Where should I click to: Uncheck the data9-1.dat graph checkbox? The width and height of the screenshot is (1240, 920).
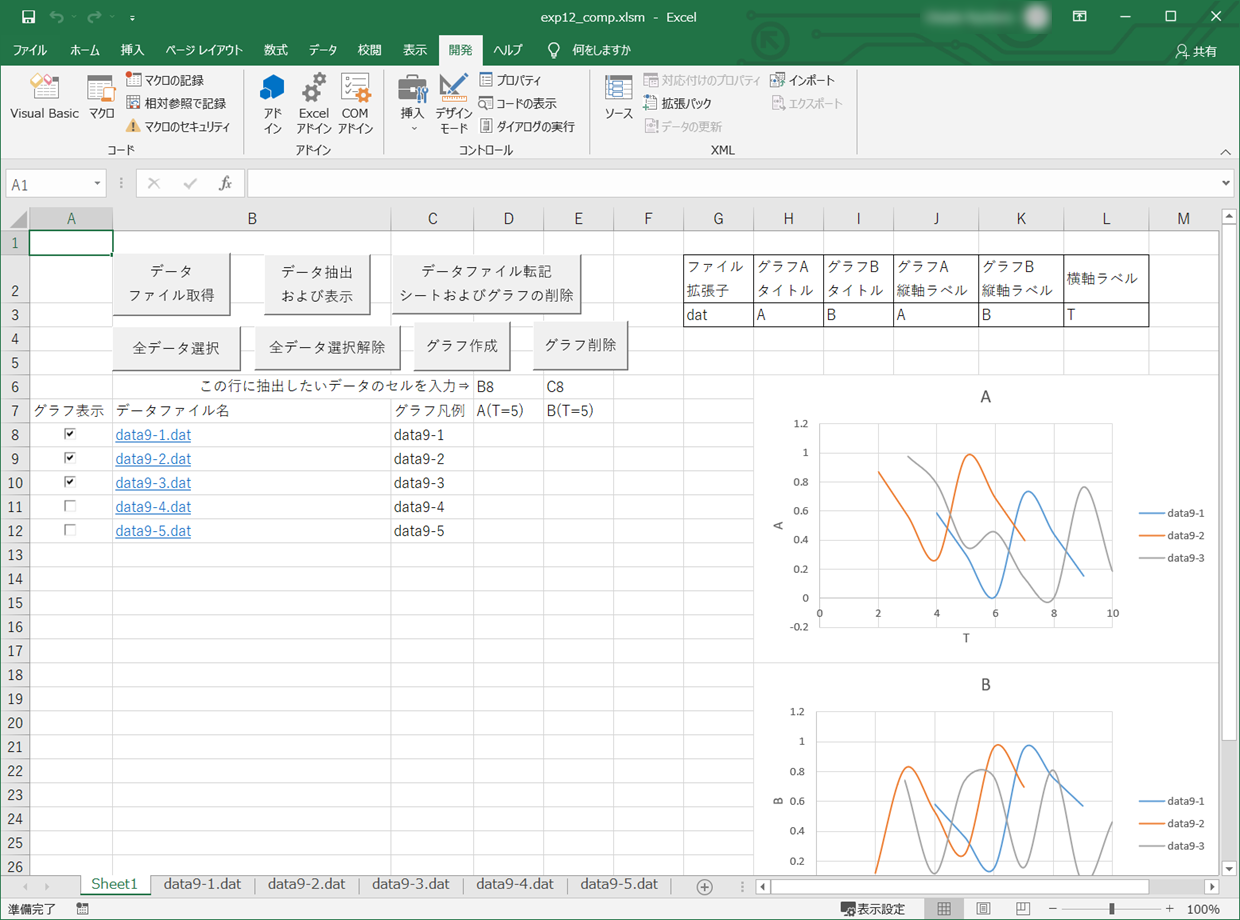[70, 434]
